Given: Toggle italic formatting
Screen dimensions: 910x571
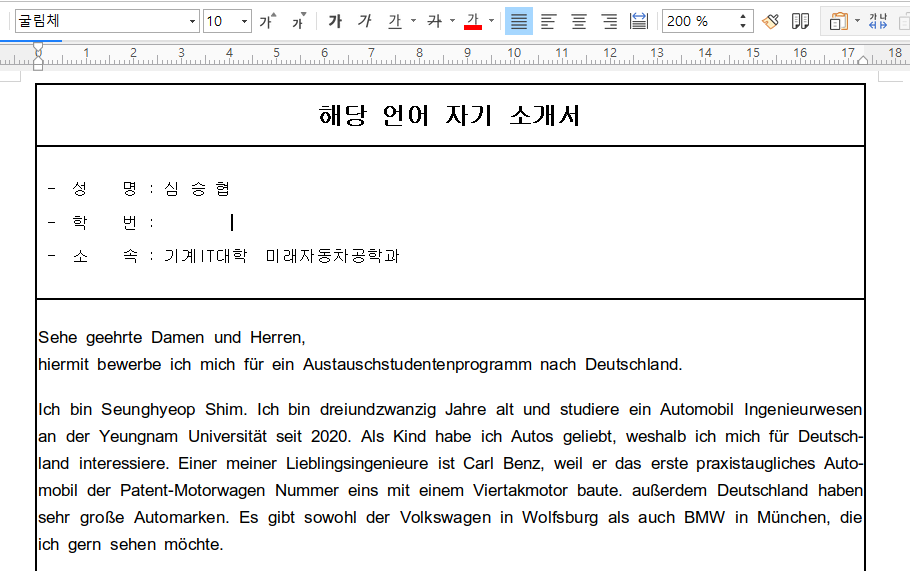Looking at the screenshot, I should tap(364, 21).
